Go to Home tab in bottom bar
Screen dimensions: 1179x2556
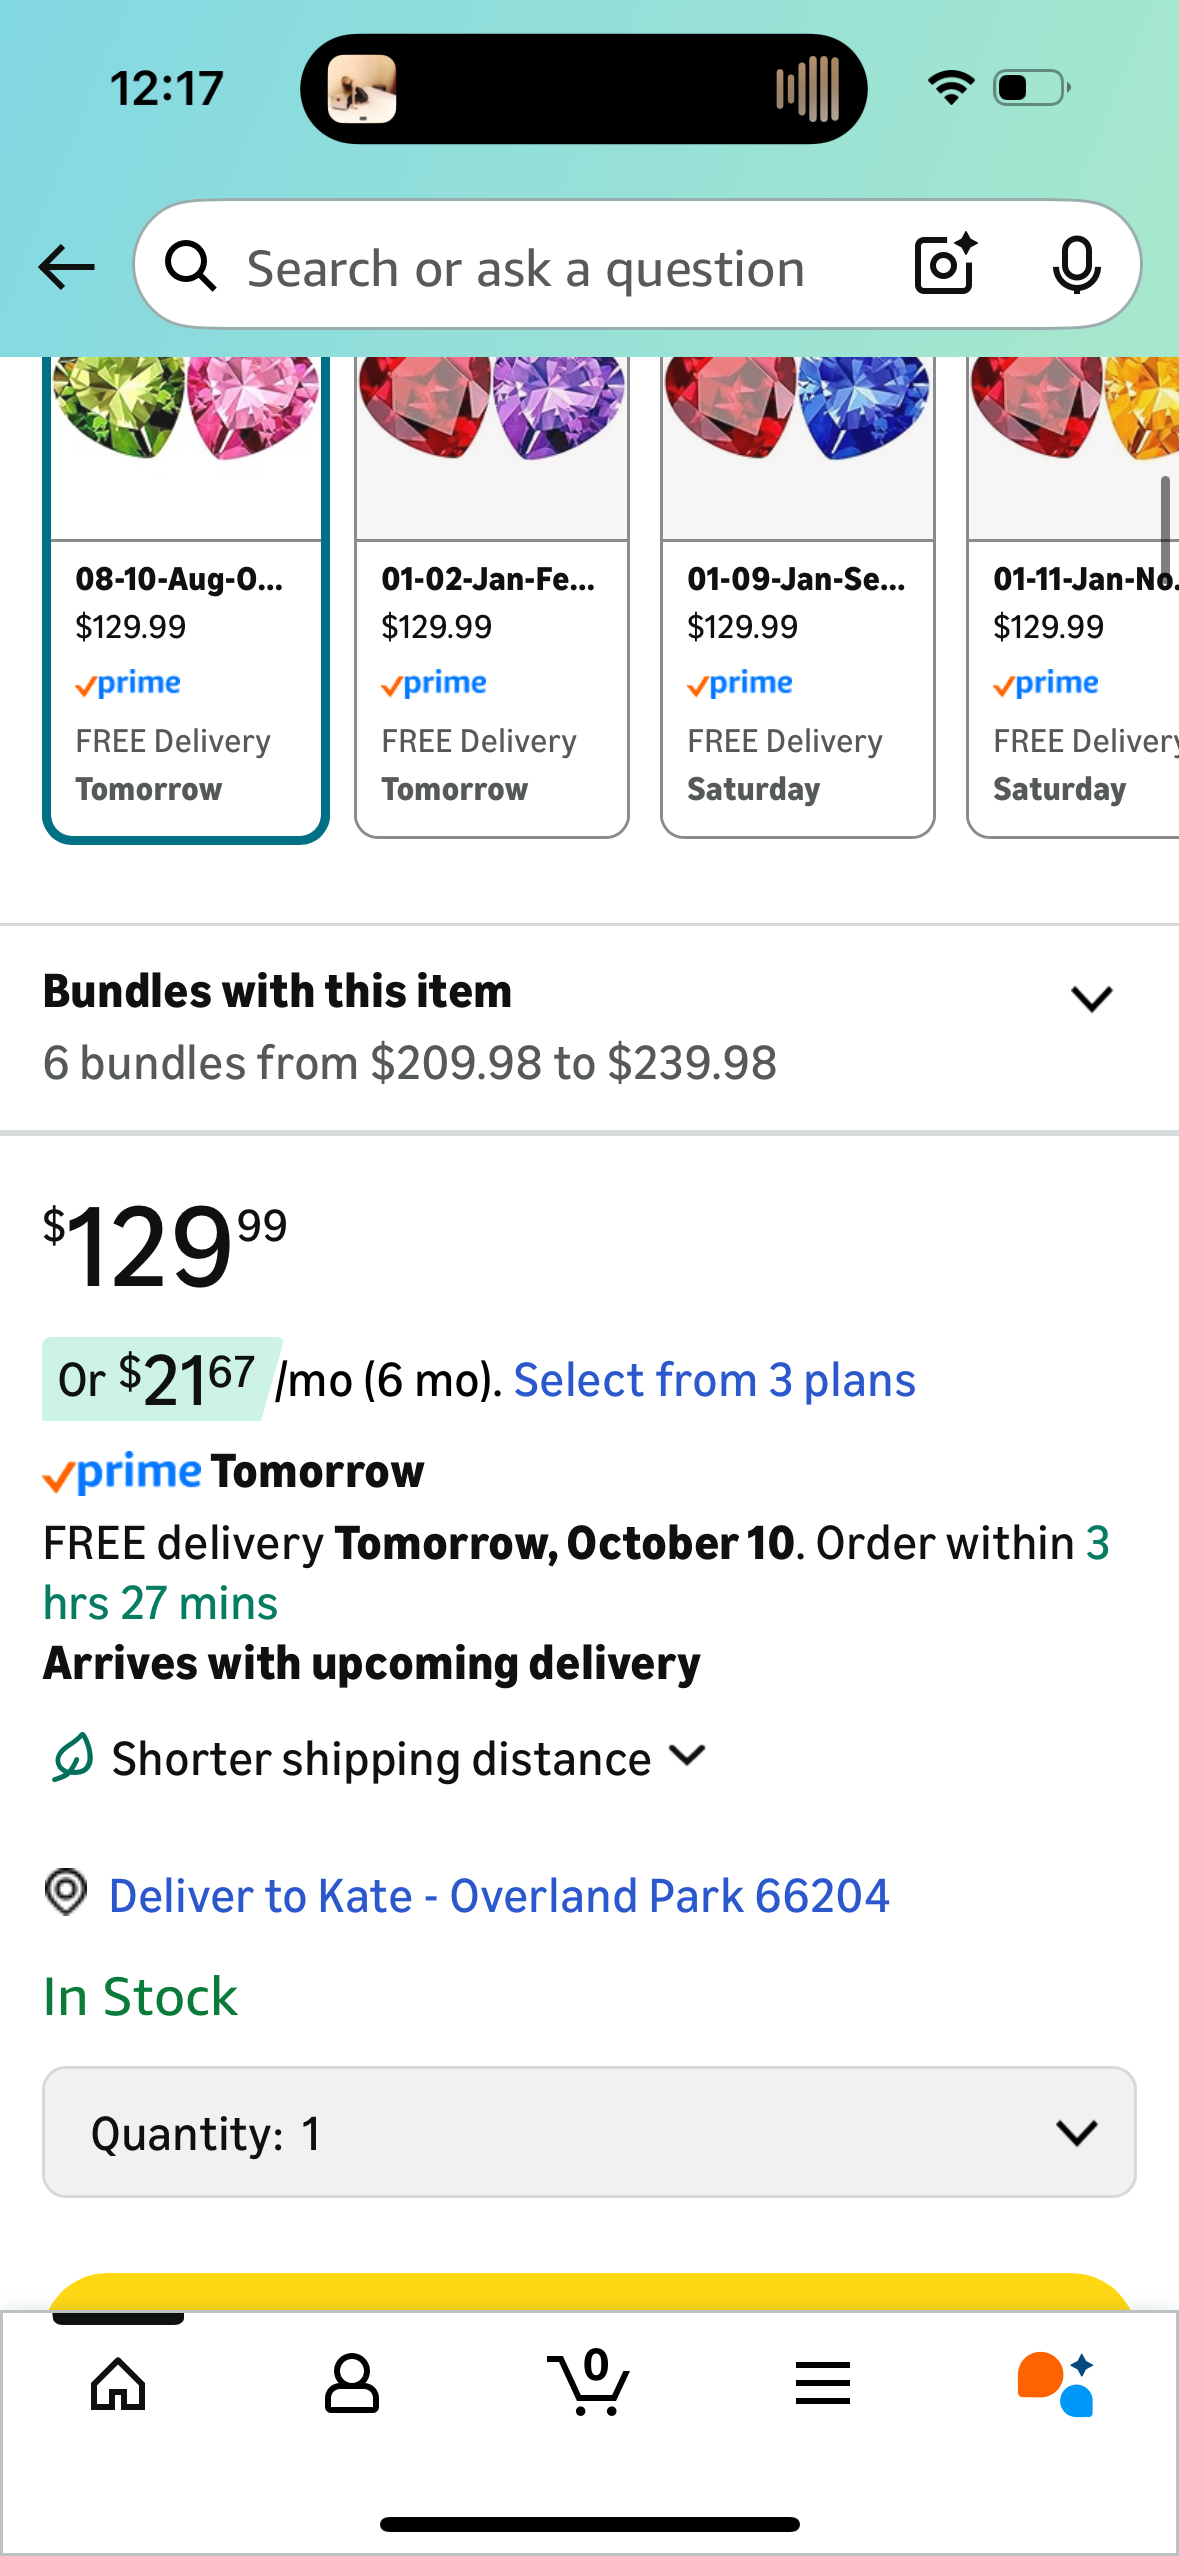pos(118,2384)
